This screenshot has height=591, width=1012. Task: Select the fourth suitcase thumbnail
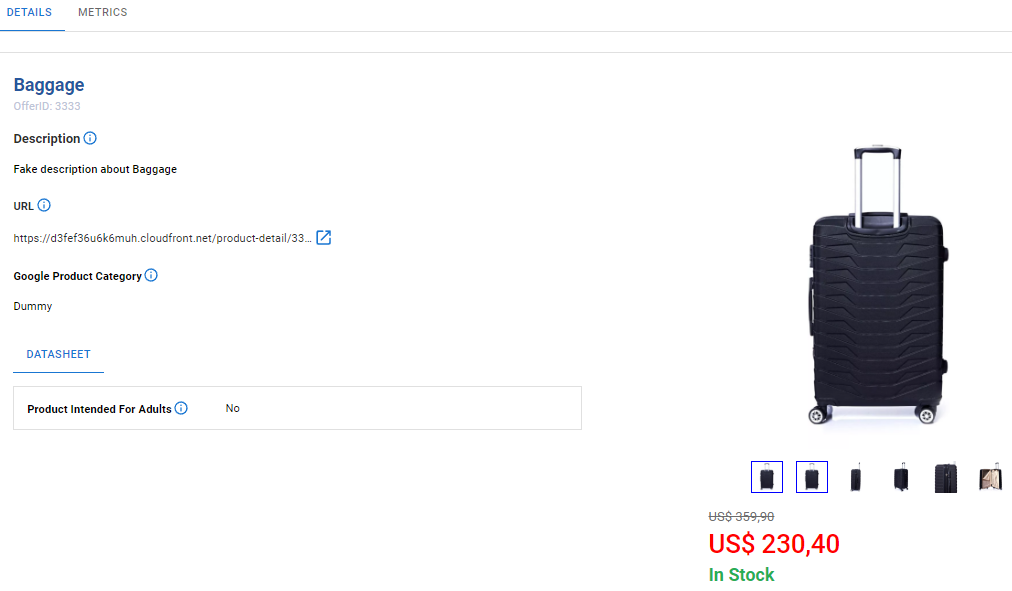(901, 477)
